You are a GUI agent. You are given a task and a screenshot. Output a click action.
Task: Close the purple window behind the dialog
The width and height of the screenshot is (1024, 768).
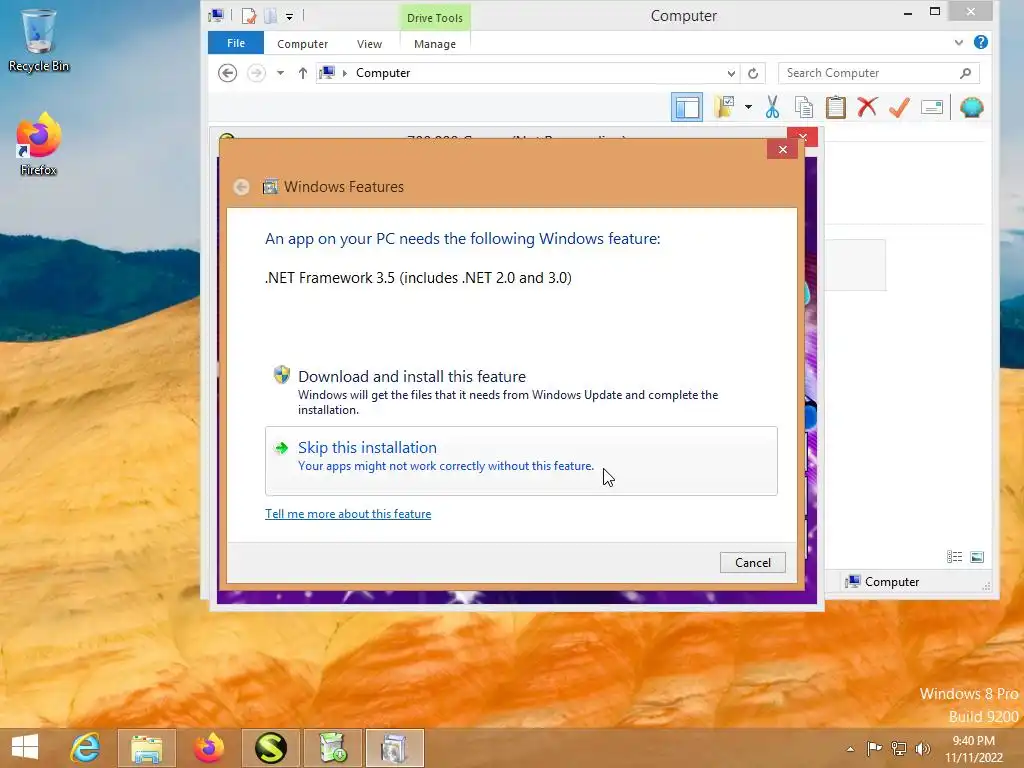[x=803, y=136]
